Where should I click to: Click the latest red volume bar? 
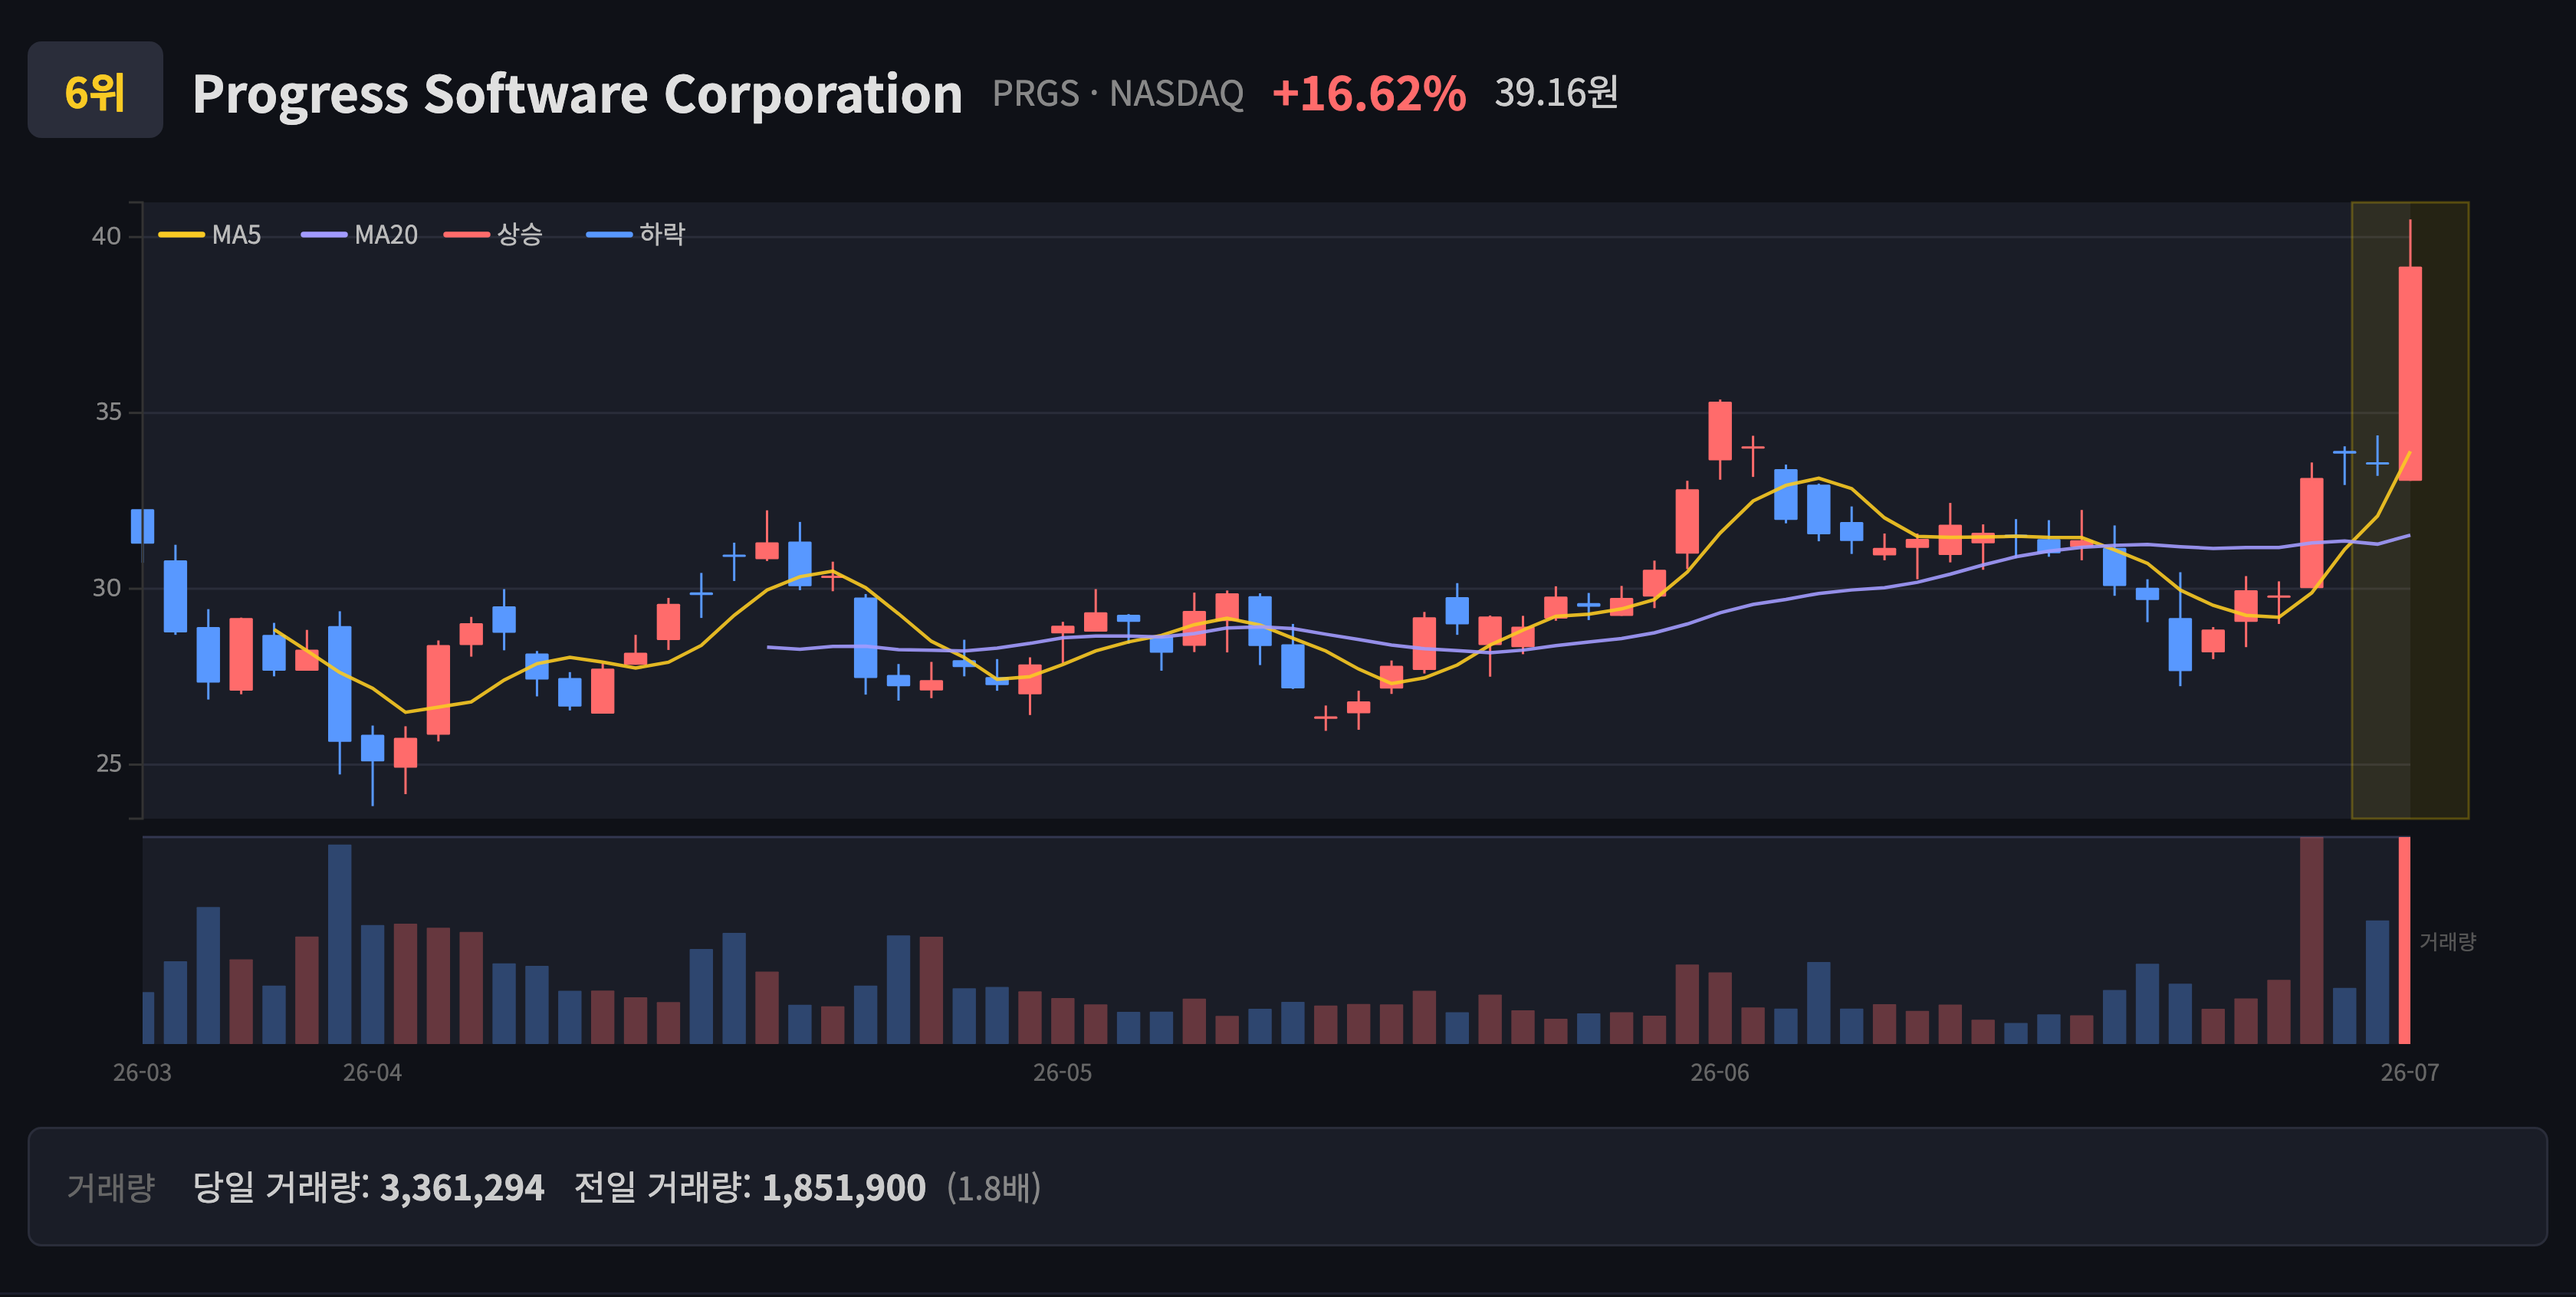(2404, 940)
